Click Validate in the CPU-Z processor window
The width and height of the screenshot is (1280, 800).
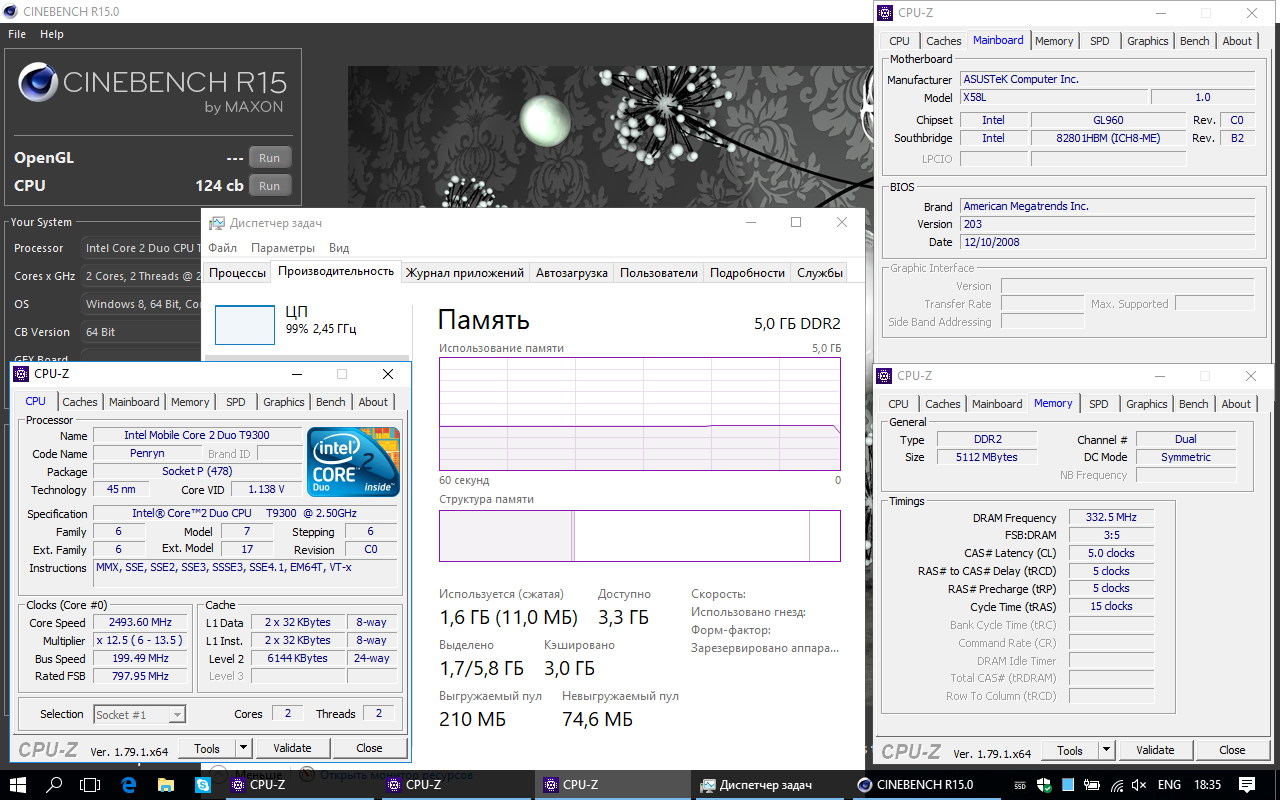292,748
